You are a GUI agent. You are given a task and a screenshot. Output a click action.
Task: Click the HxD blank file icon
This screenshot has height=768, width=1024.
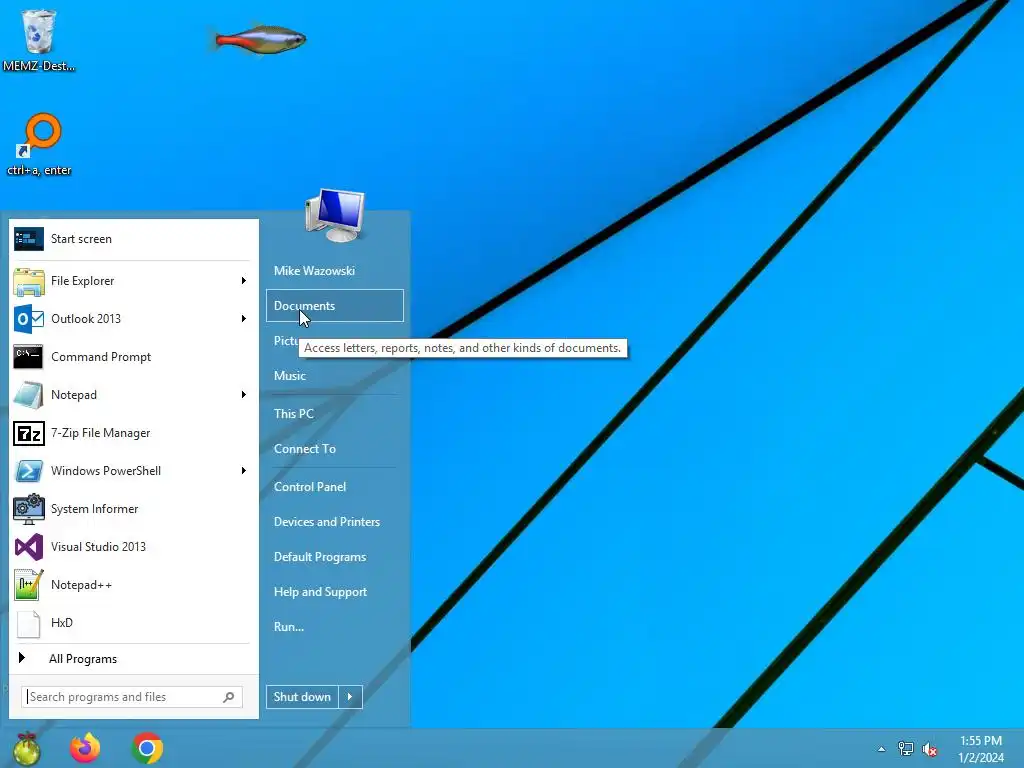[x=29, y=623]
